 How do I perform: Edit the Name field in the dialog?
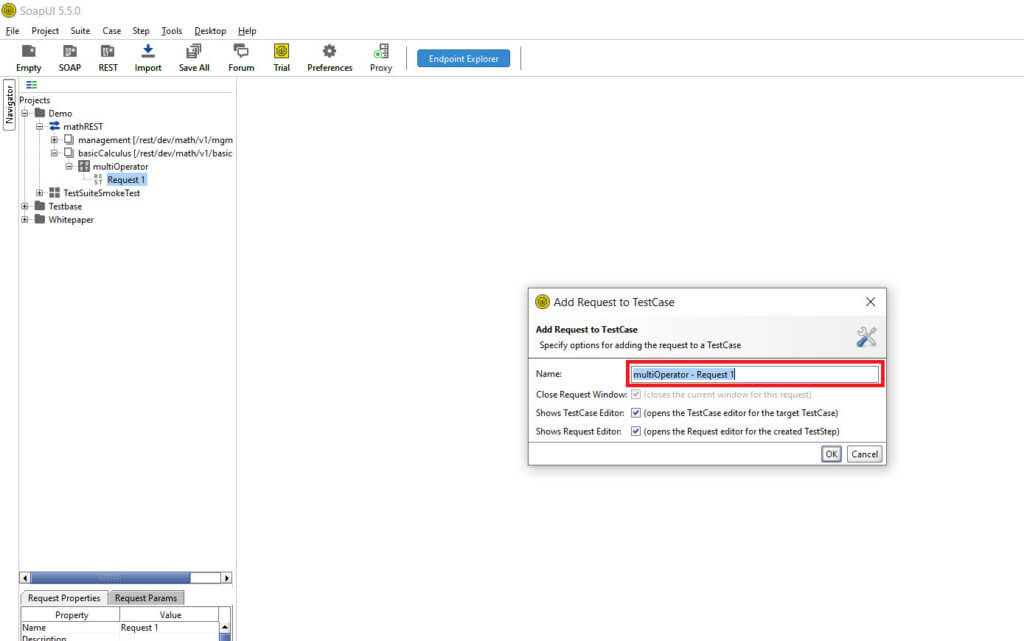point(755,374)
